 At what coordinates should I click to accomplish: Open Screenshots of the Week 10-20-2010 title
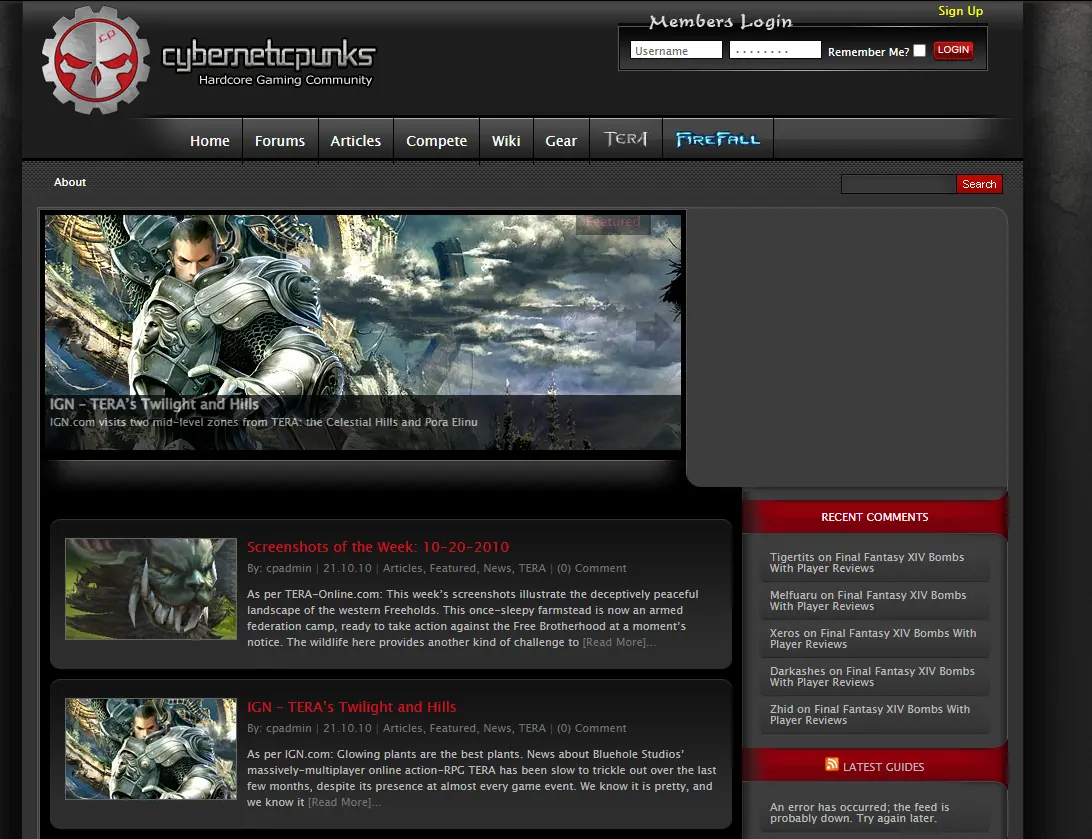378,547
